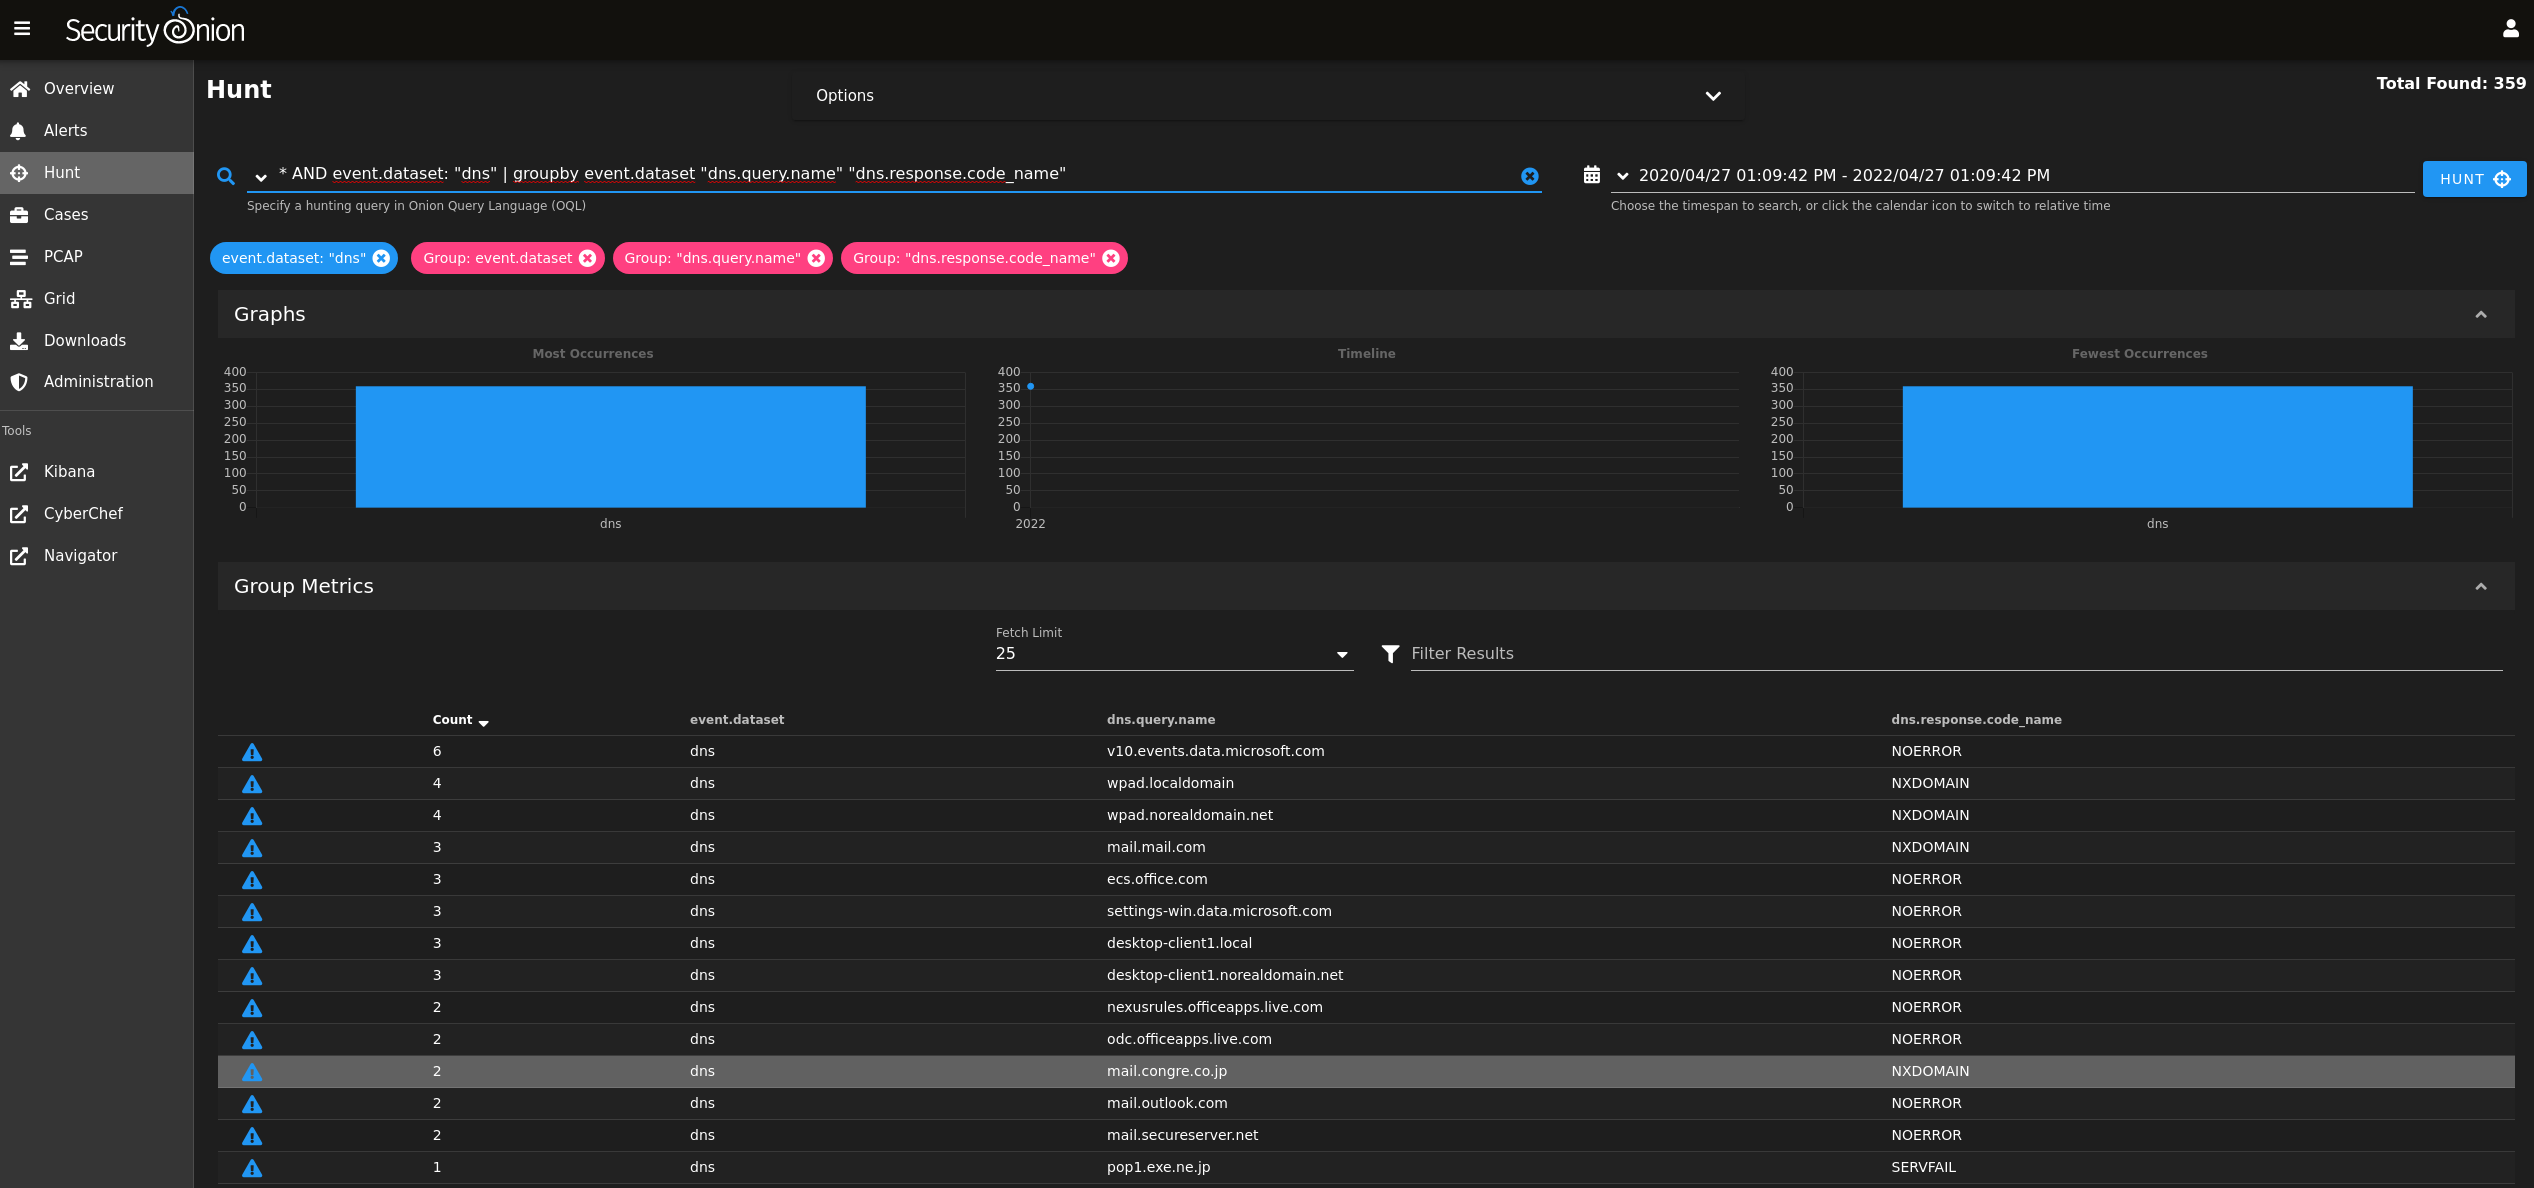Open PCAP in the sidebar
The width and height of the screenshot is (2534, 1188).
(x=63, y=256)
